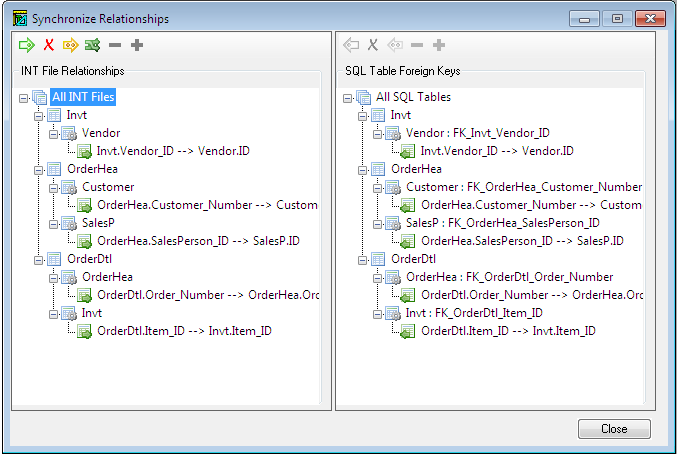
Task: Click the yellow arrow icon in left toolbar
Action: click(70, 45)
